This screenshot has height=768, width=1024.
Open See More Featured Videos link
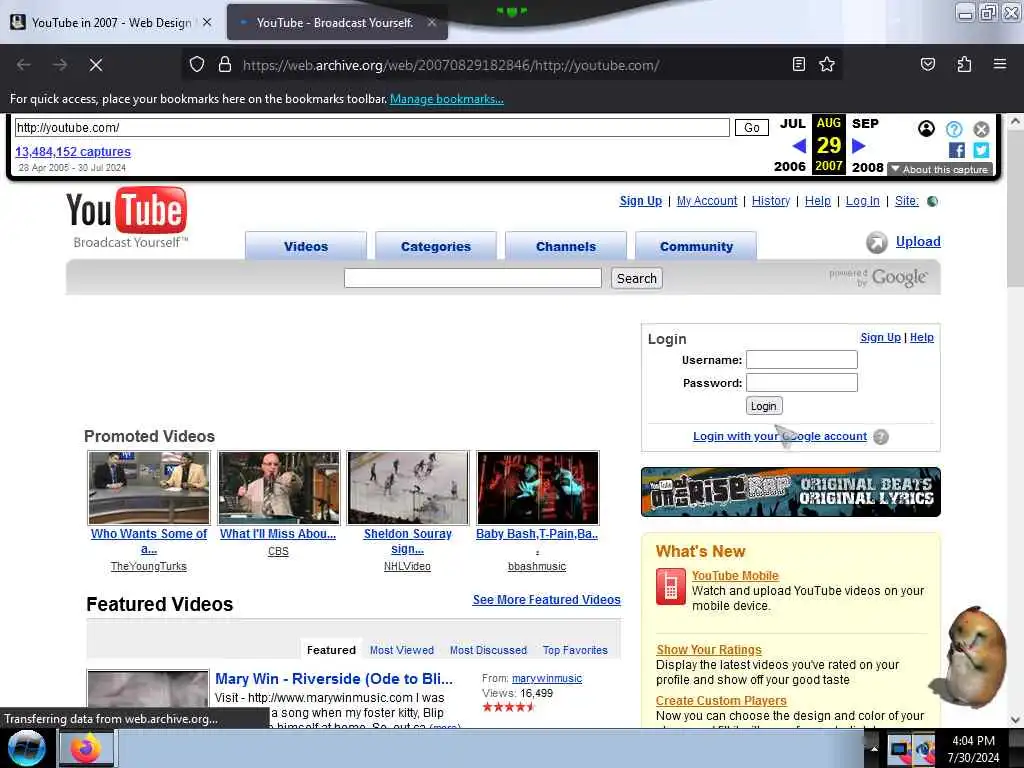[x=547, y=600]
